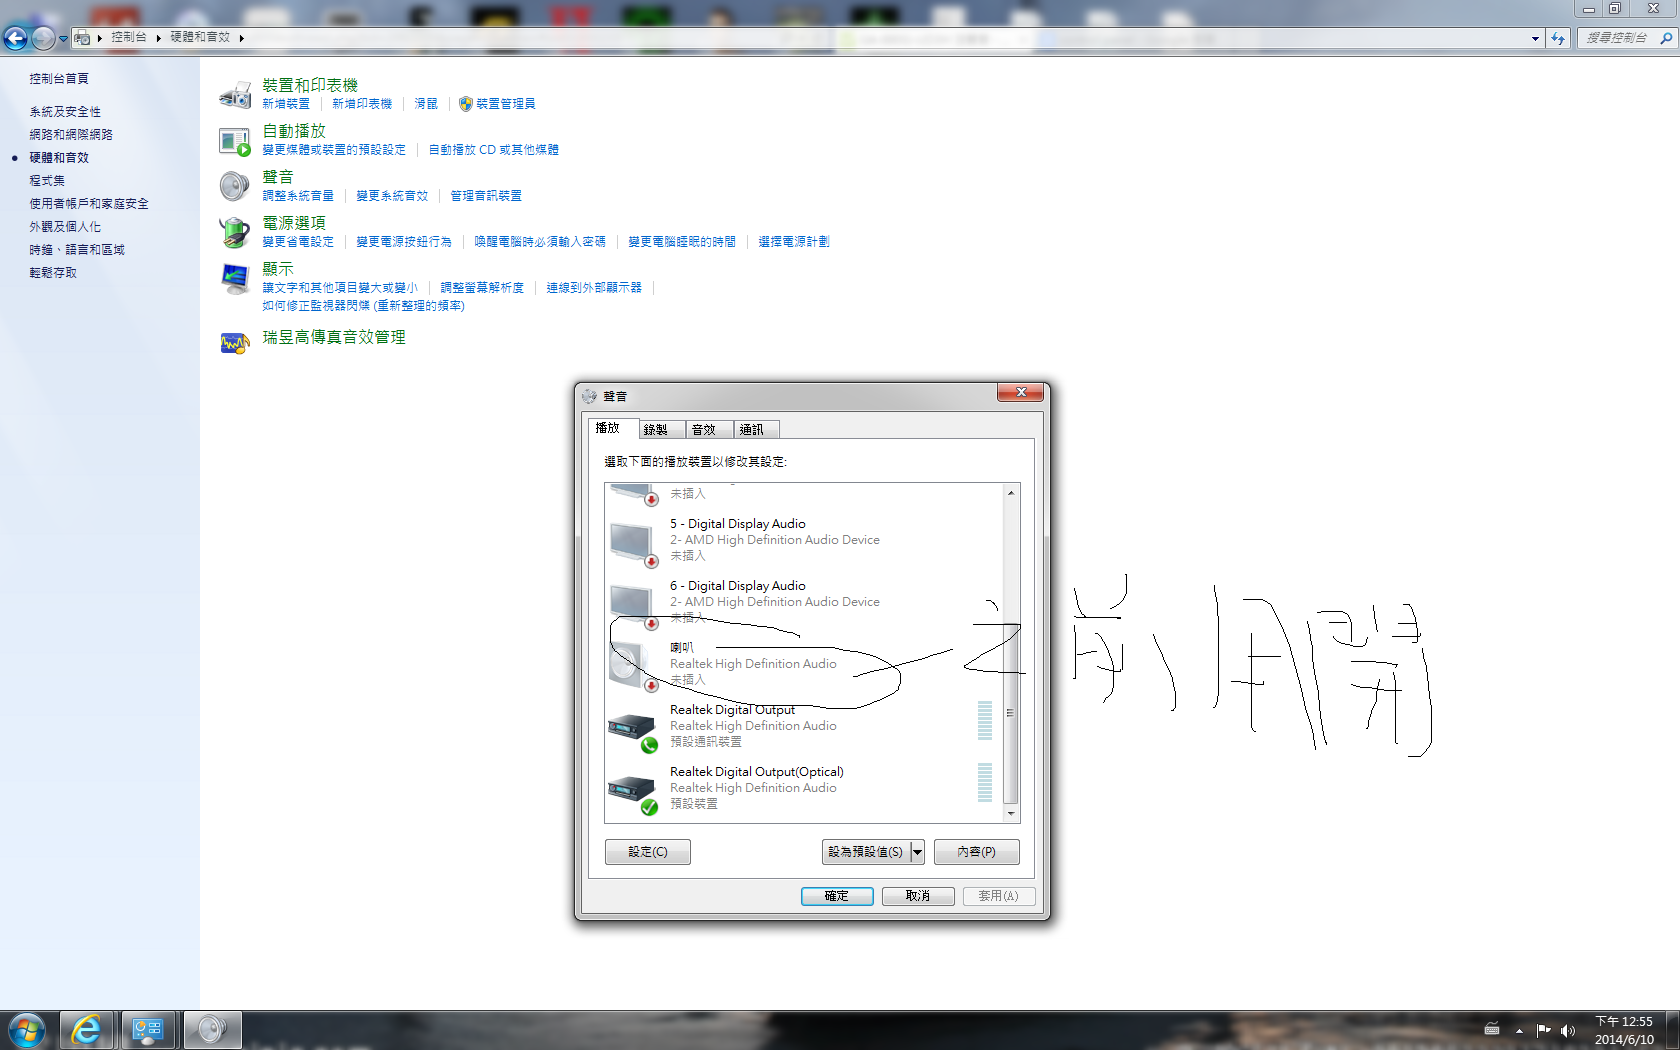
Task: Open the 顯示 monitor icon
Action: pos(235,278)
